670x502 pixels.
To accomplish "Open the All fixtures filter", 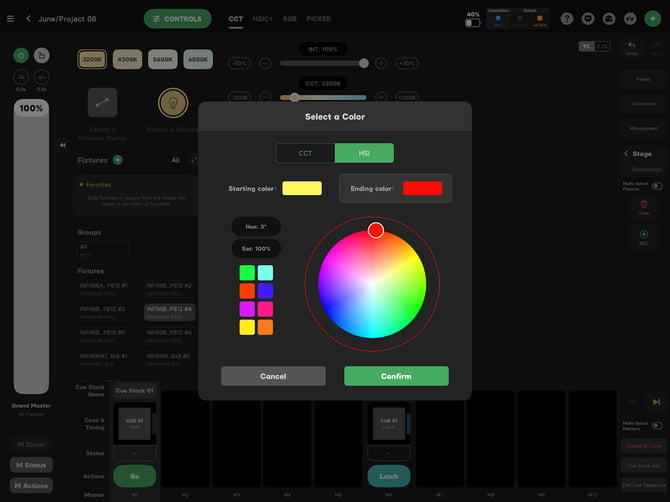I will click(176, 160).
